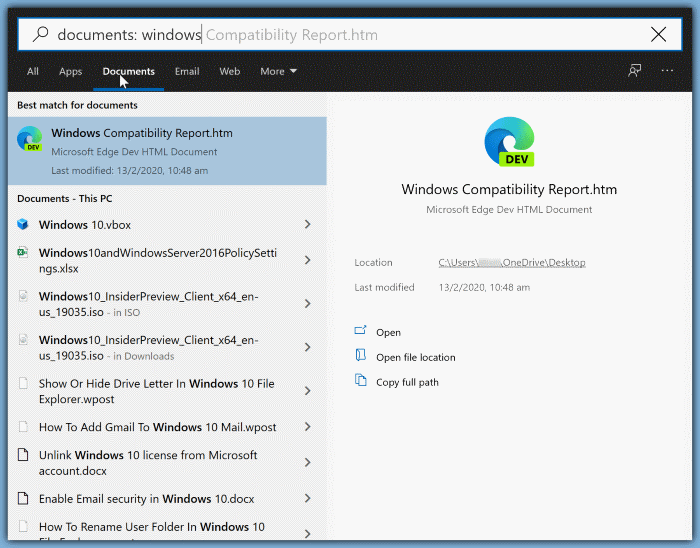The width and height of the screenshot is (700, 548).
Task: Click Copy full path text
Action: pyautogui.click(x=407, y=382)
